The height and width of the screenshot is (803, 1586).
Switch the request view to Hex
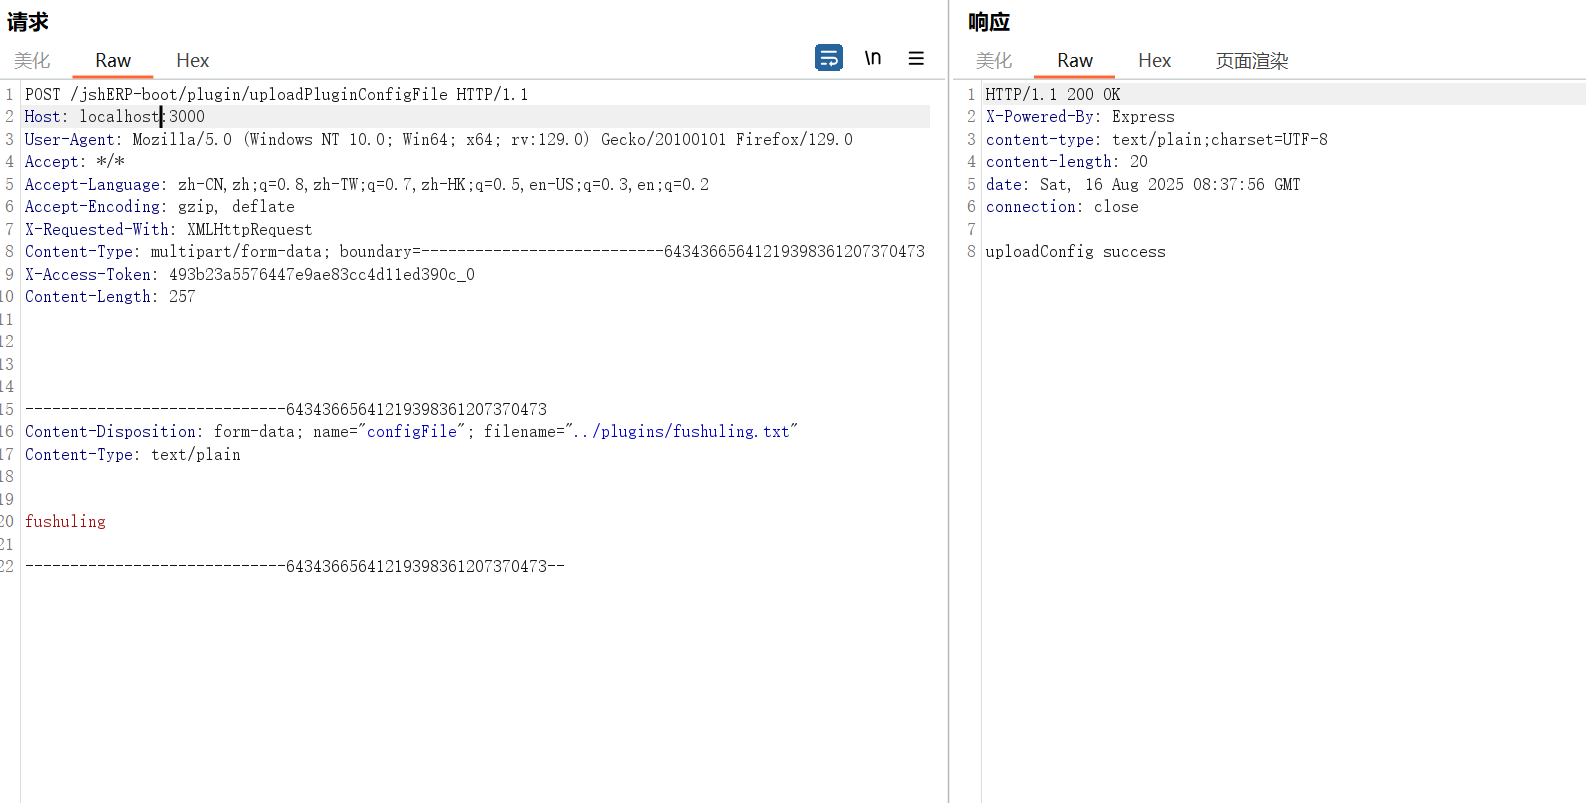click(192, 61)
